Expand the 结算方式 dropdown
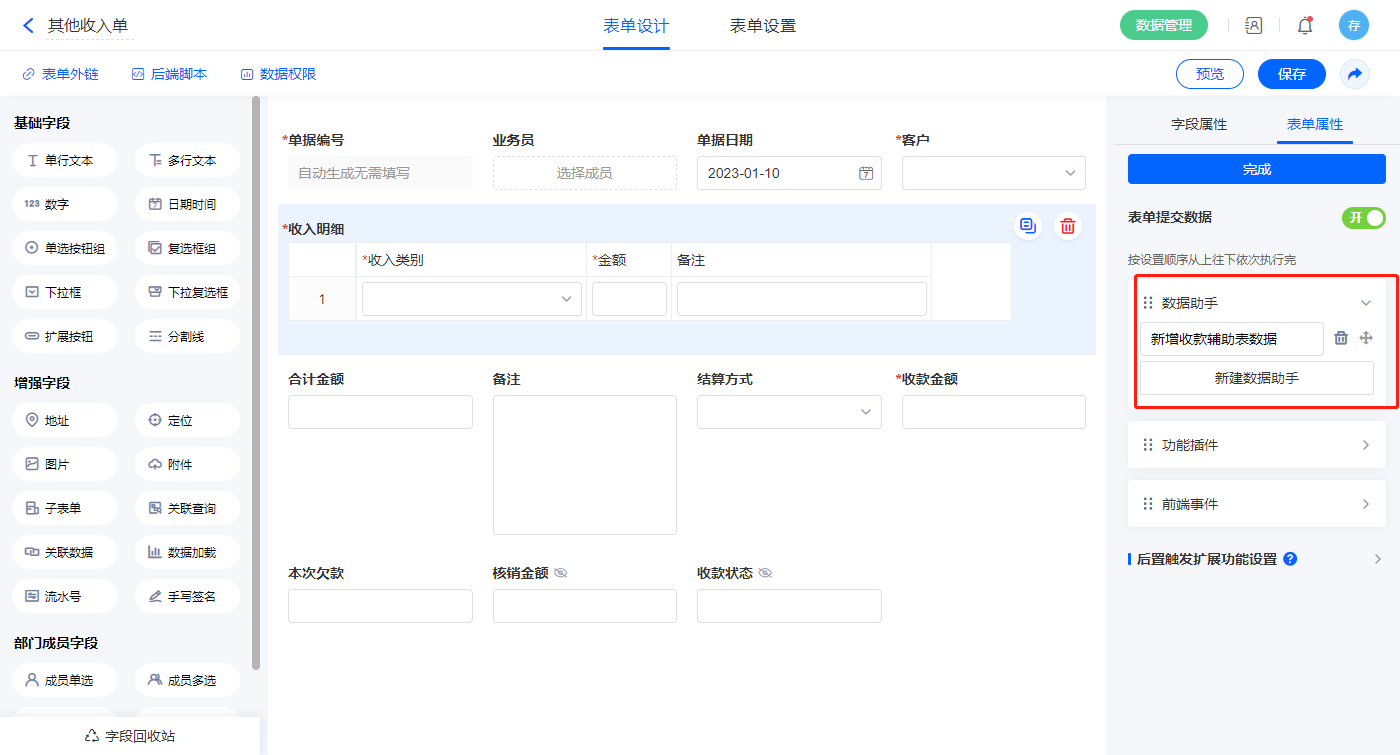This screenshot has height=755, width=1400. [789, 412]
